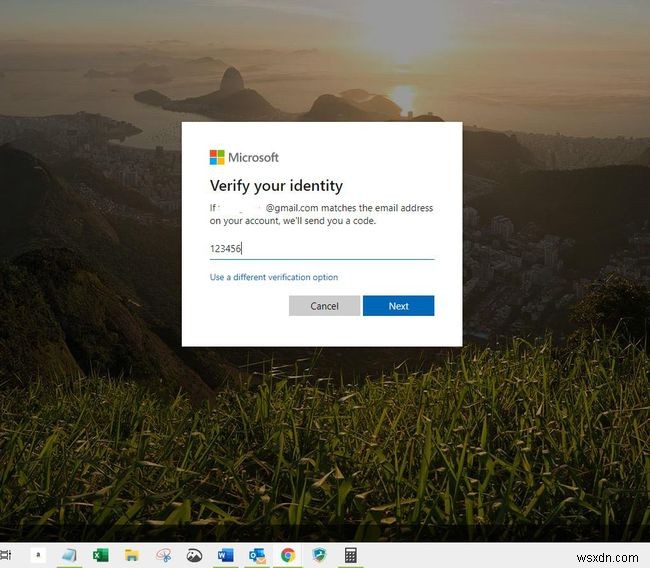Open 'Use a different verification option' link

[x=274, y=277]
